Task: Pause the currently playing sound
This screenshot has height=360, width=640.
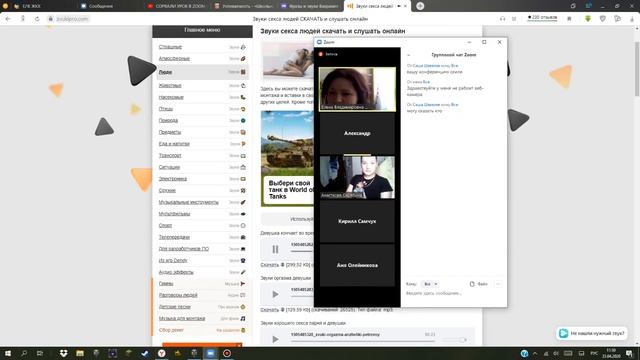Action: (275, 249)
